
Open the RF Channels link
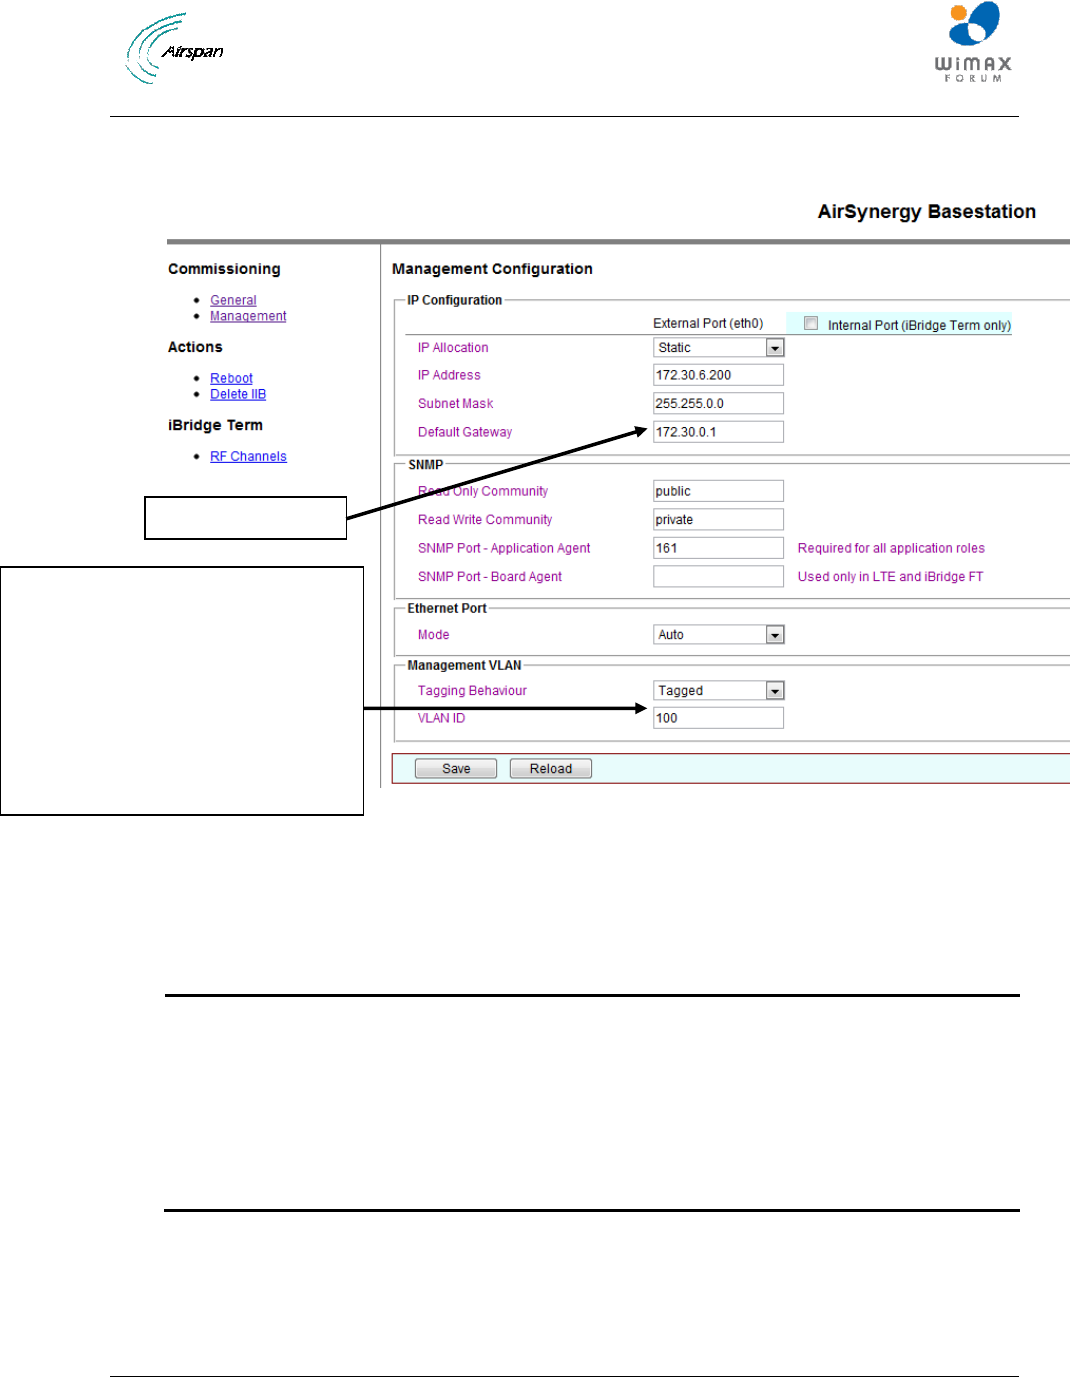point(248,456)
